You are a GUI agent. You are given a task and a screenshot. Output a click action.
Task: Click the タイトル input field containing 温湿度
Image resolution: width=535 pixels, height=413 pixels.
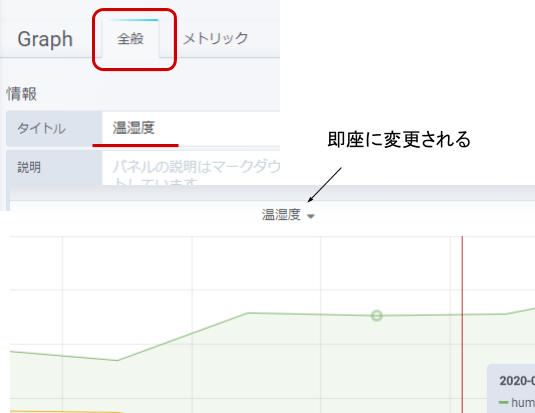point(191,128)
